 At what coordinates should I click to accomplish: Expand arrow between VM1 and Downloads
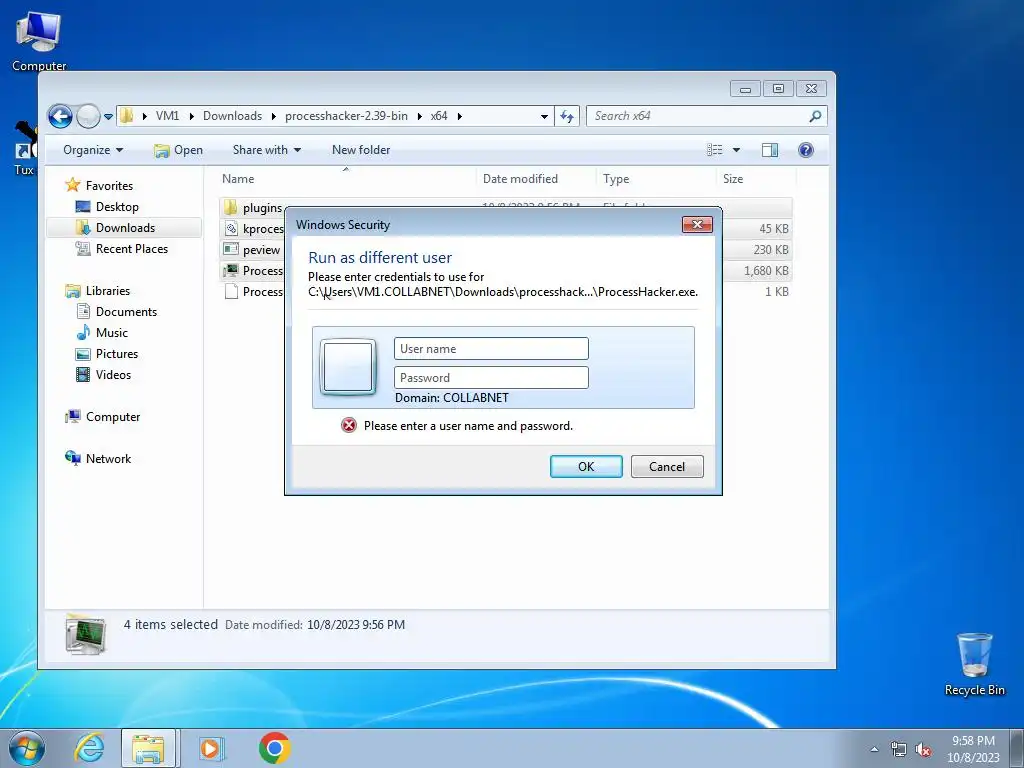pyautogui.click(x=191, y=116)
